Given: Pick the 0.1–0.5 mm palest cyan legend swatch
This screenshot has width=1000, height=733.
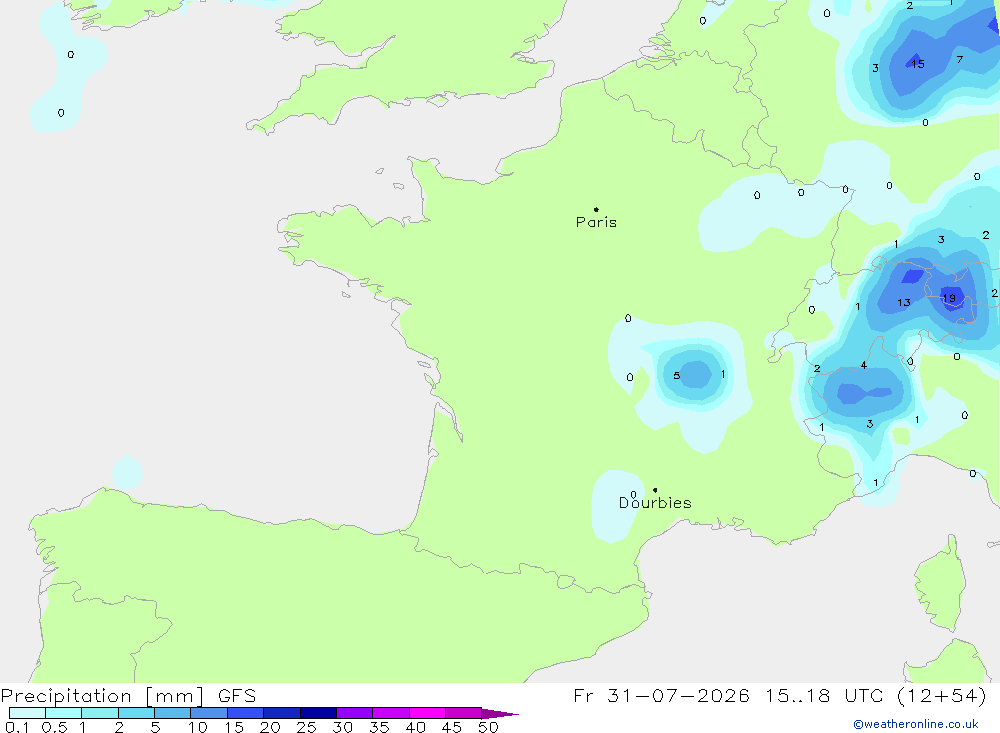Looking at the screenshot, I should tap(27, 713).
